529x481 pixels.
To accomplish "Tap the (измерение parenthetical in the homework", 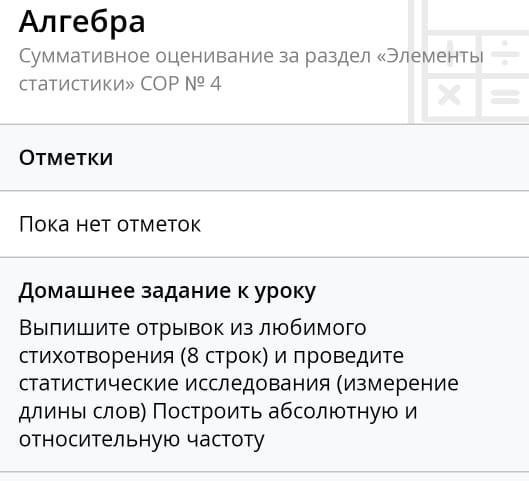I will pos(398,384).
